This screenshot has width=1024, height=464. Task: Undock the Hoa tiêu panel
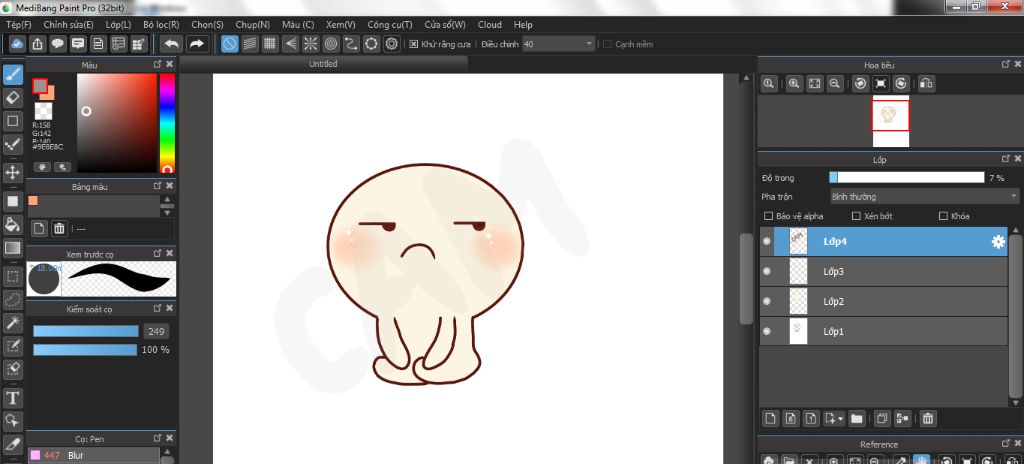pyautogui.click(x=1006, y=65)
